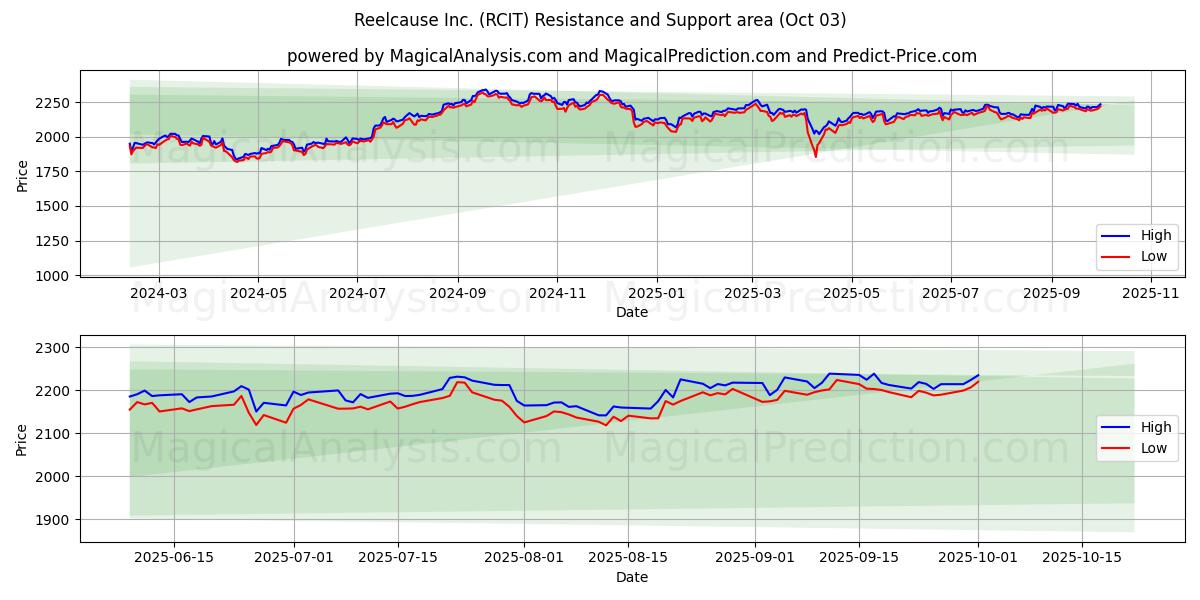This screenshot has height=600, width=1200.
Task: Click the 2250 price tick on top chart
Action: click(x=52, y=103)
